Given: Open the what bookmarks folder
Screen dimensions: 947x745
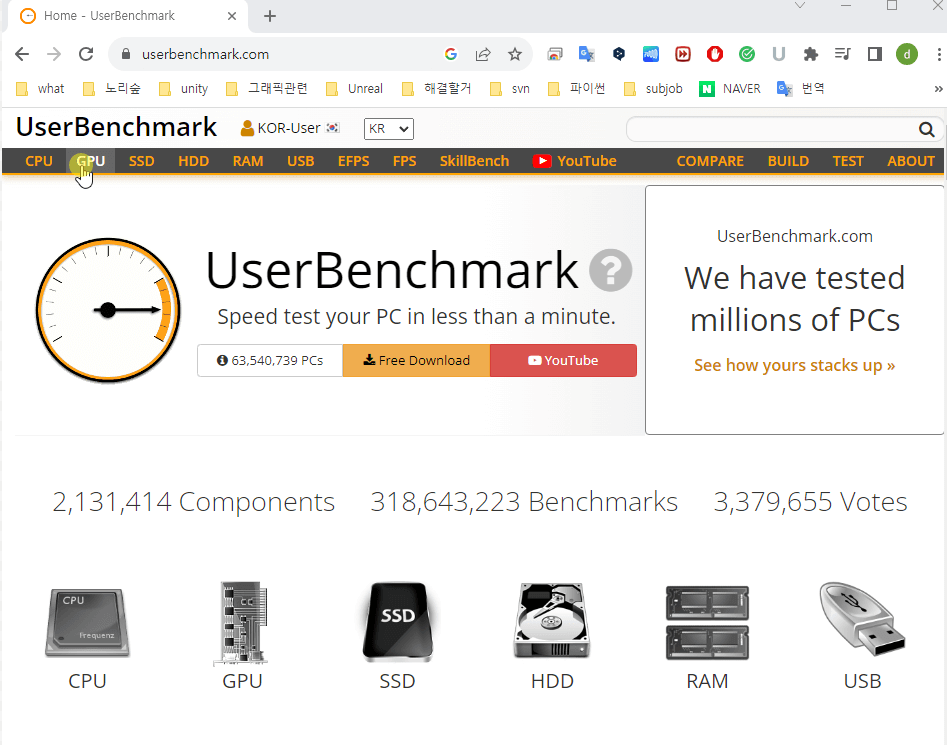Looking at the screenshot, I should coord(40,89).
